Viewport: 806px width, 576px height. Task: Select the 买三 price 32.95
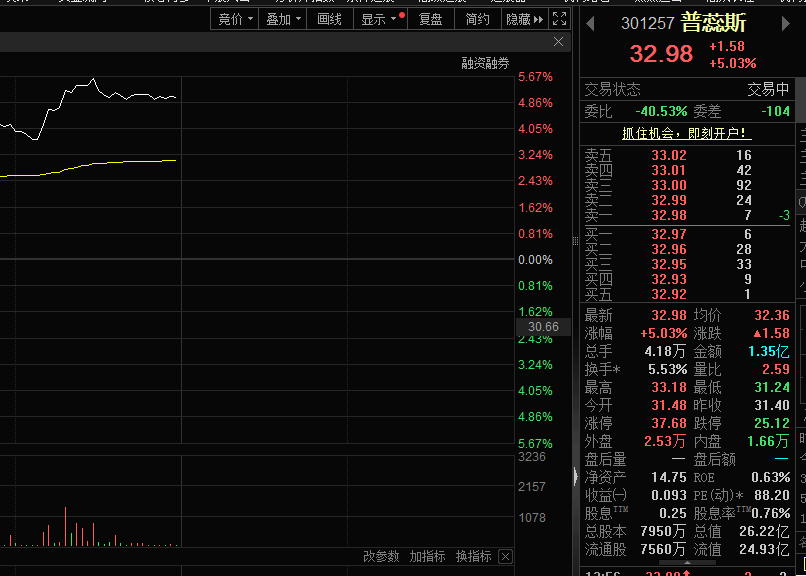tap(669, 264)
